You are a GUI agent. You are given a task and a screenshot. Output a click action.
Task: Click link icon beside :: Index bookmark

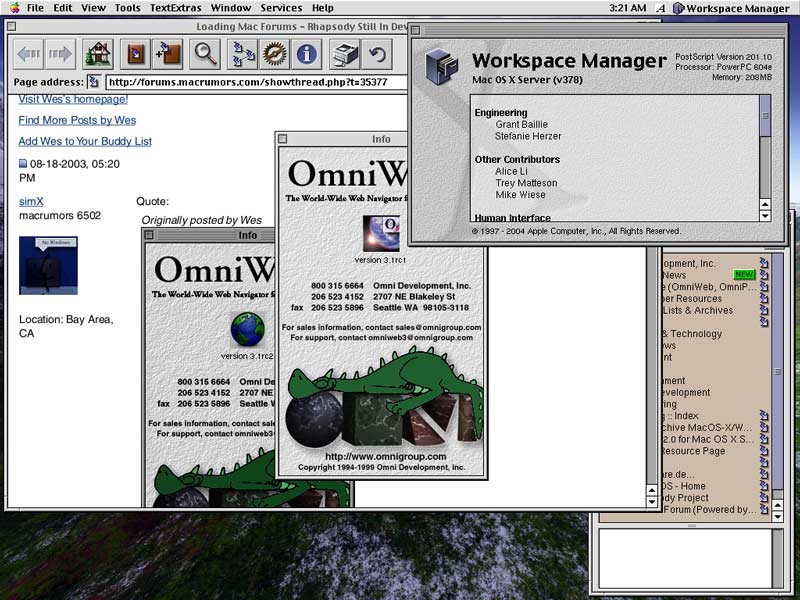click(763, 415)
